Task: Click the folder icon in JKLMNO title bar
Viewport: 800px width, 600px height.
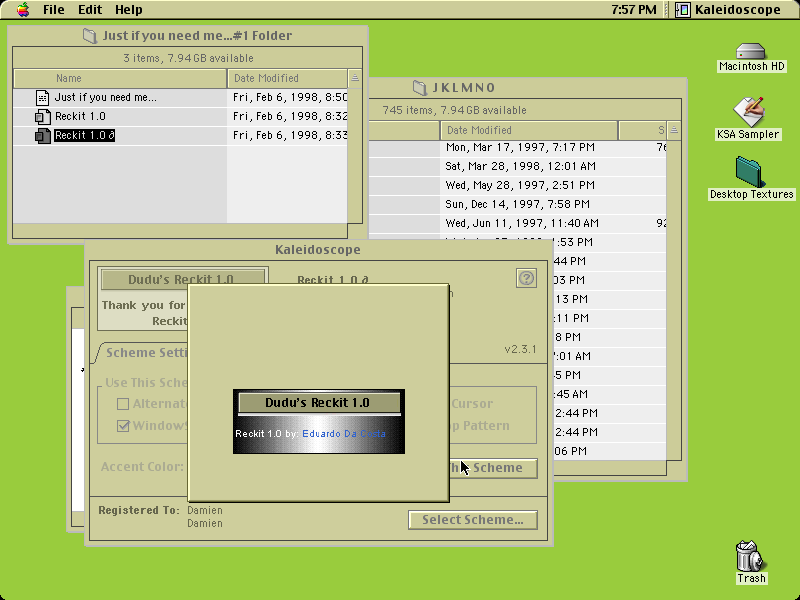Action: [x=419, y=88]
